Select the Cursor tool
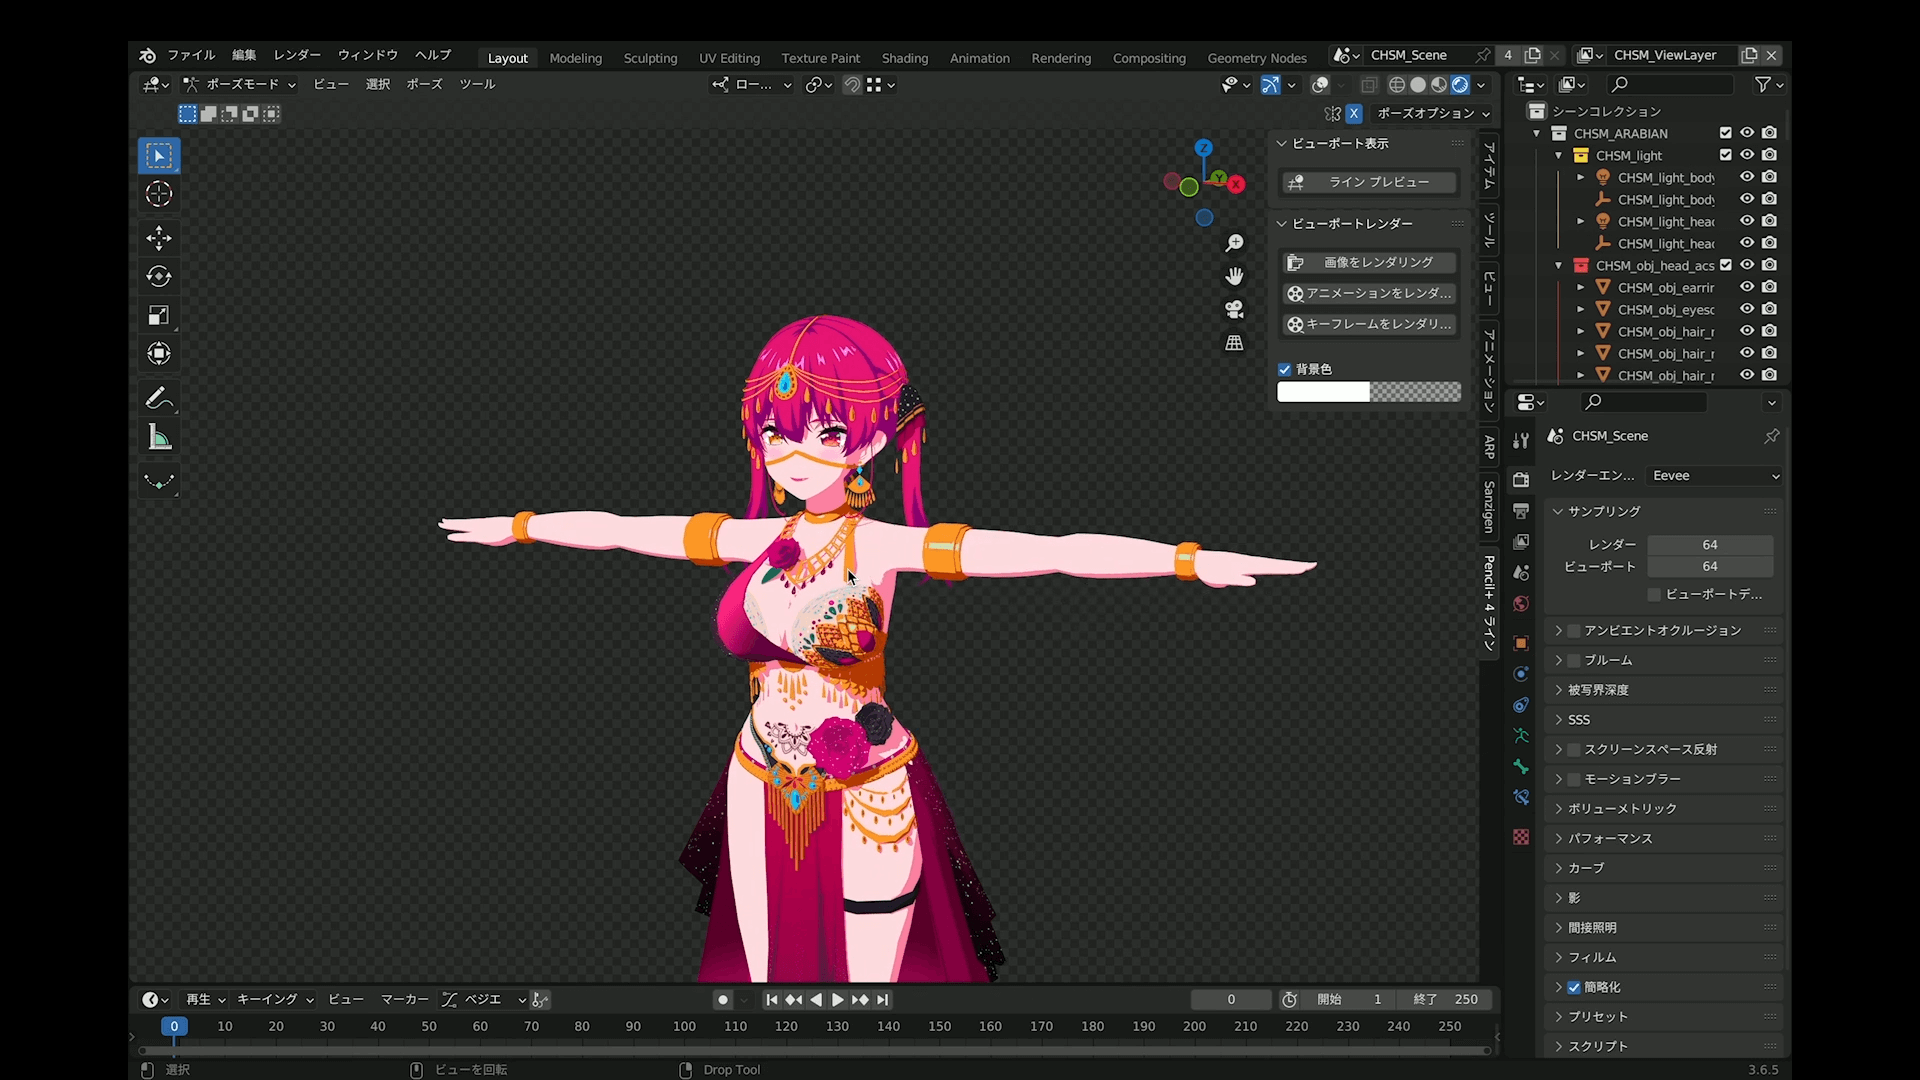The width and height of the screenshot is (1920, 1080). coord(159,194)
